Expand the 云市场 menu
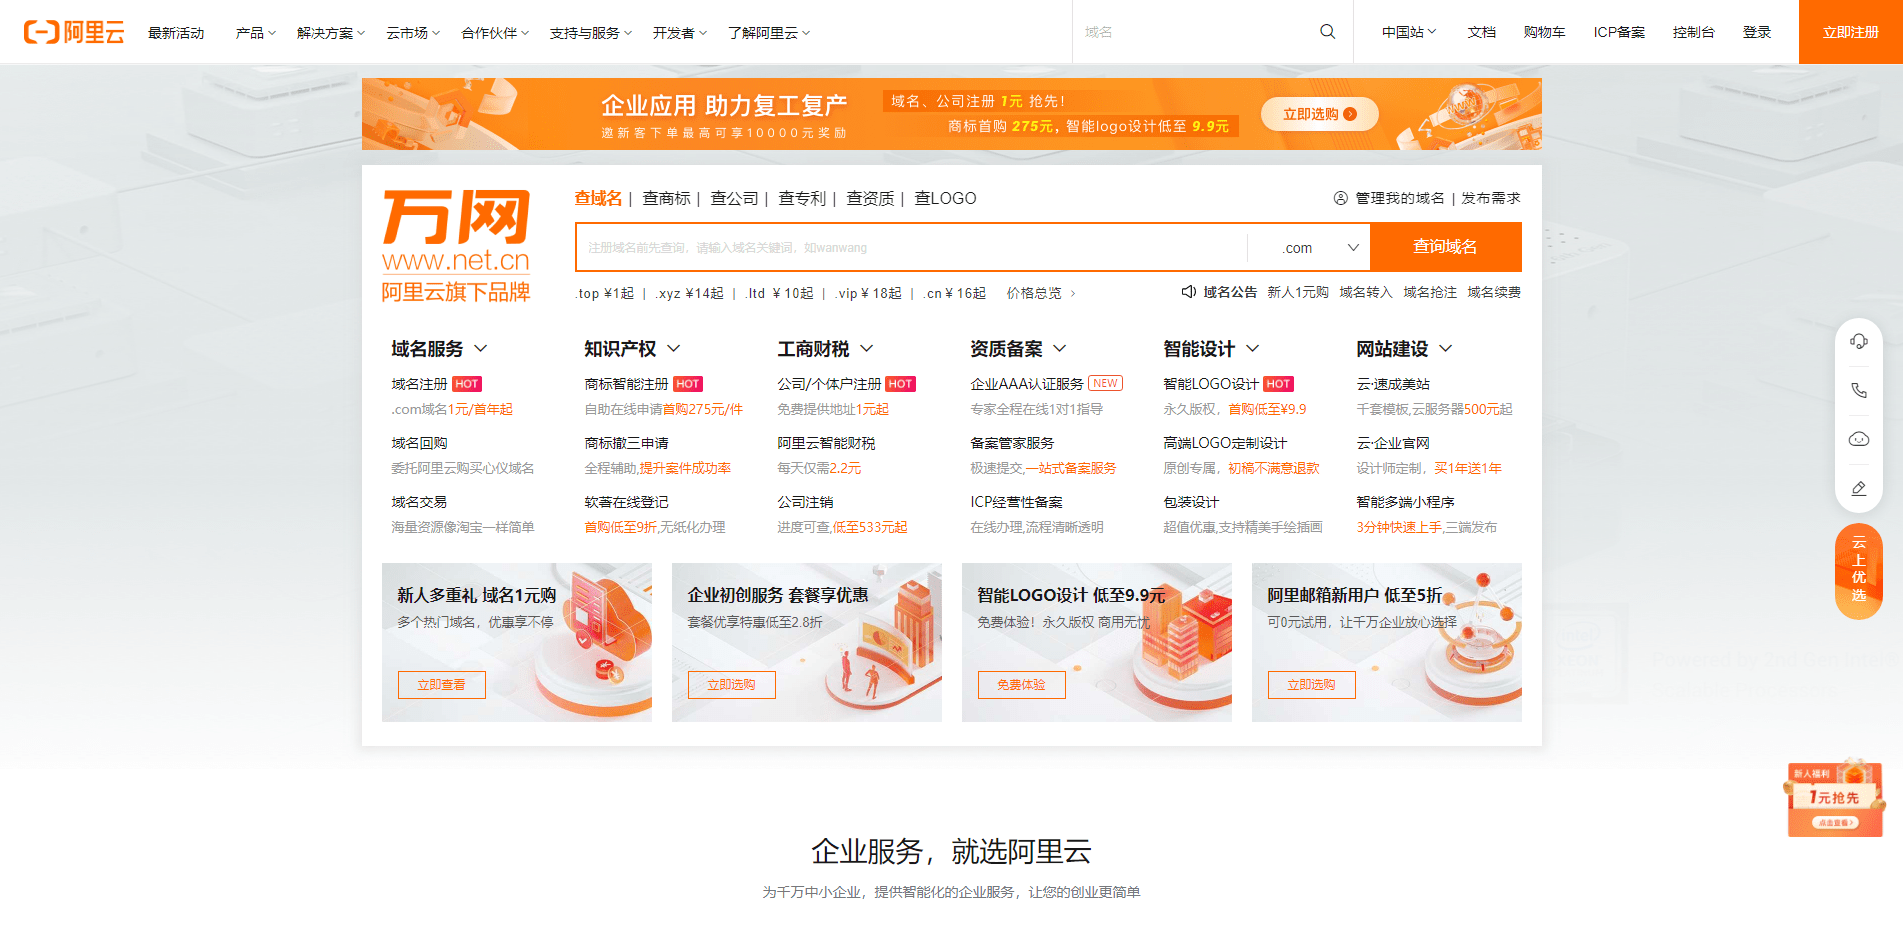The height and width of the screenshot is (937, 1903). tap(413, 33)
